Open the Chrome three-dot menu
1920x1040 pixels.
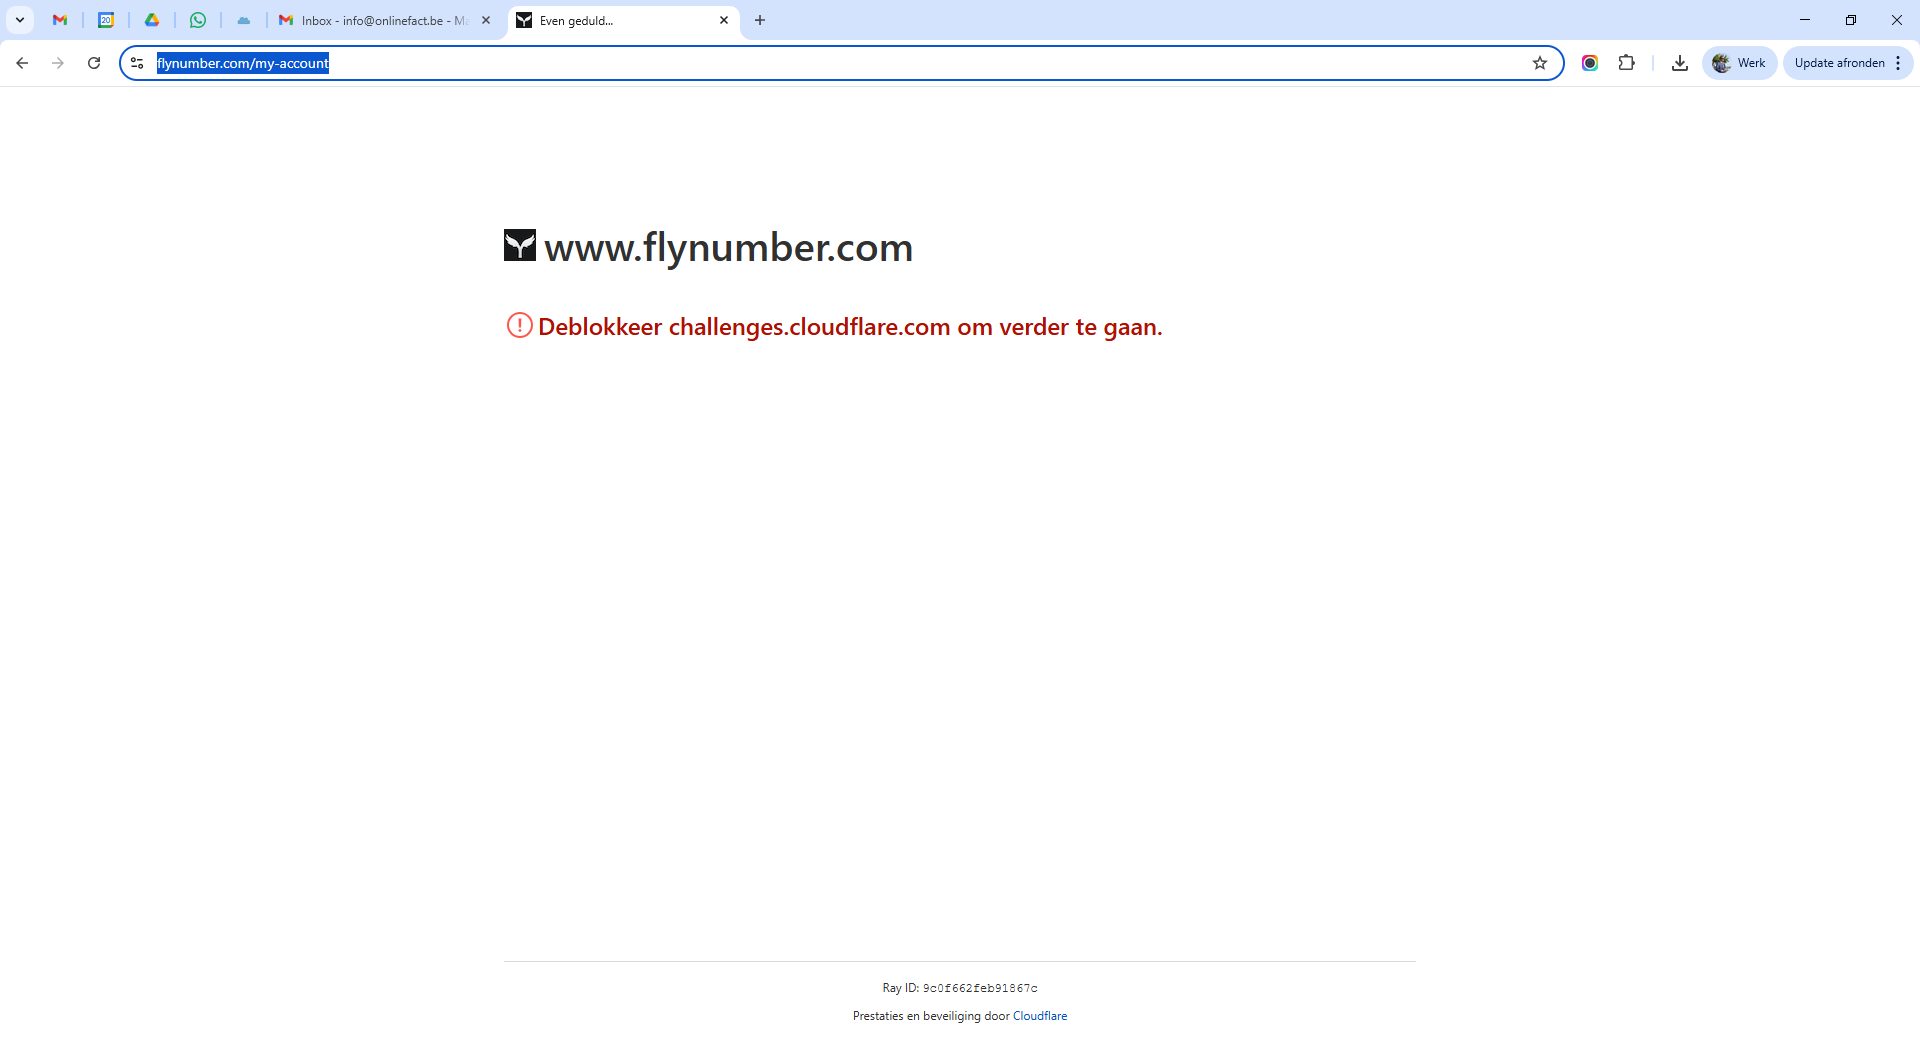point(1898,63)
